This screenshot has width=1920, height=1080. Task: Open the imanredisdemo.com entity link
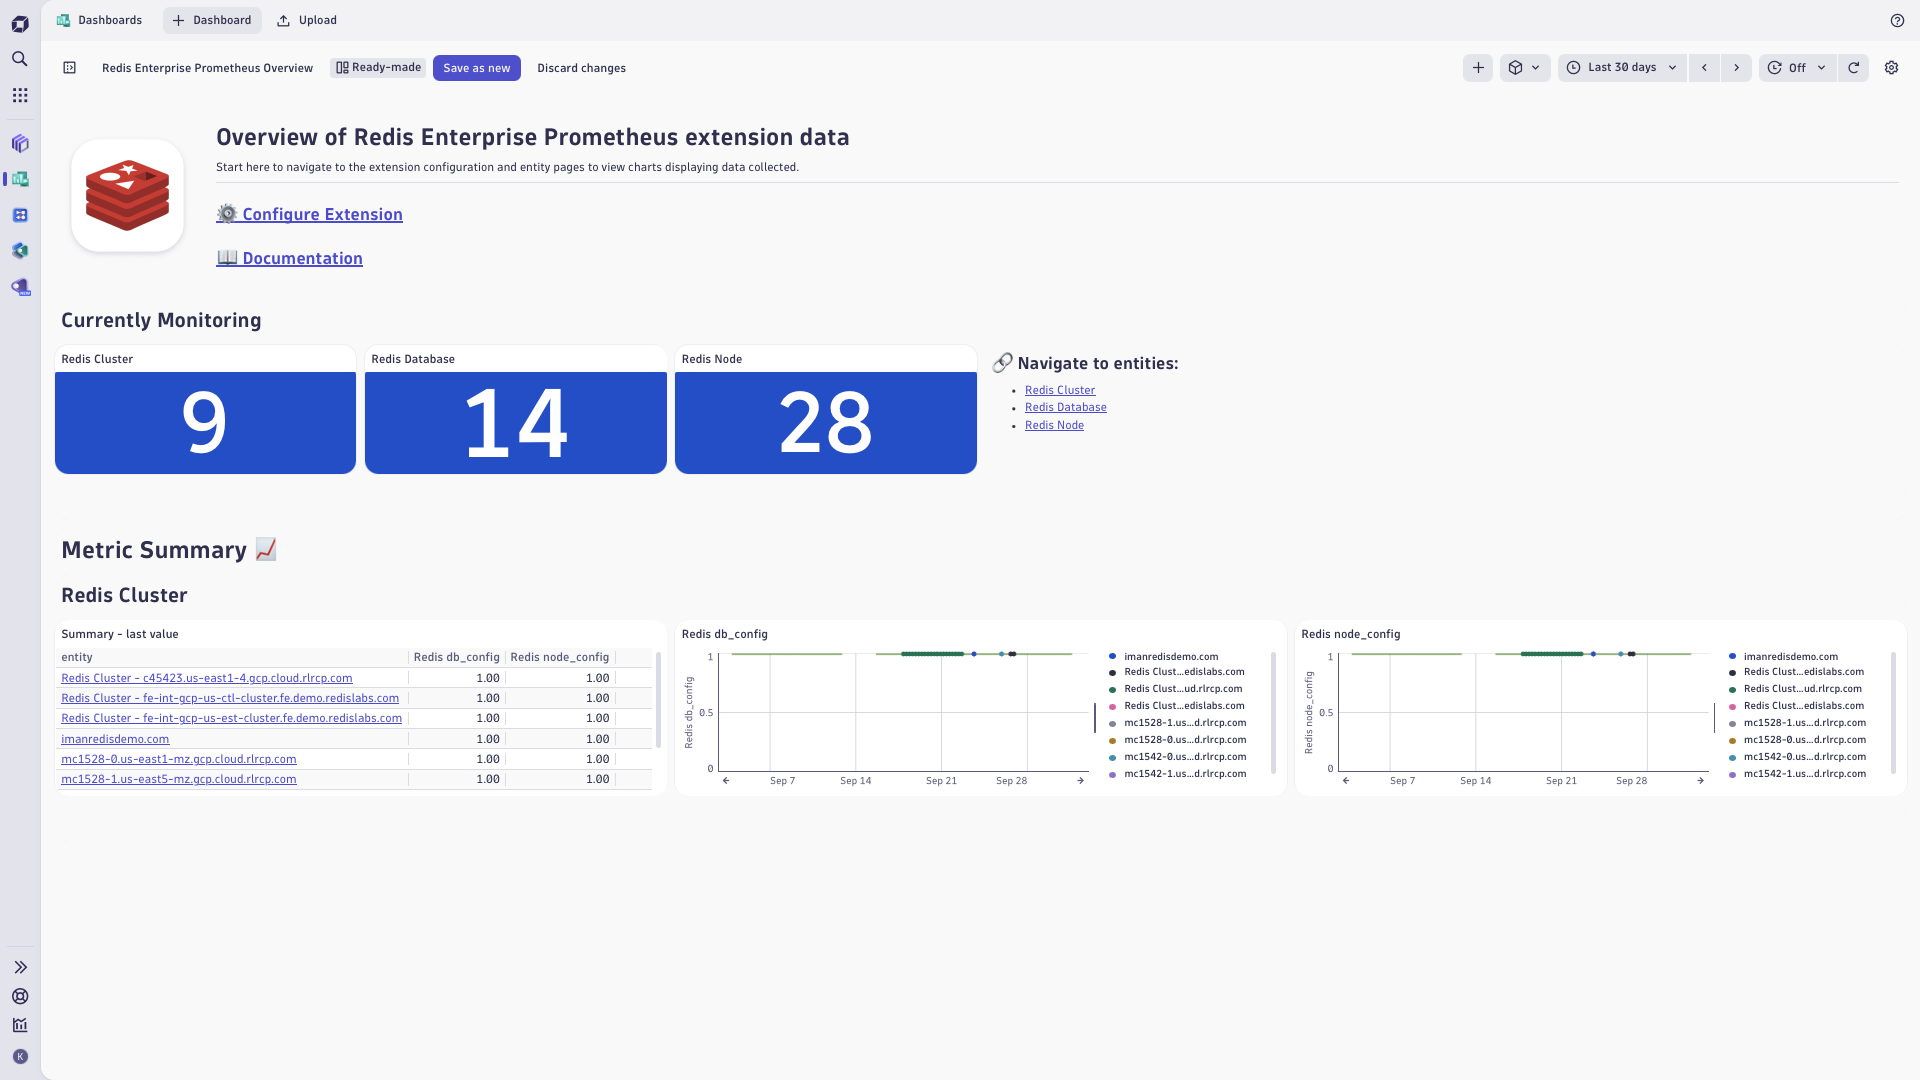[x=115, y=739]
